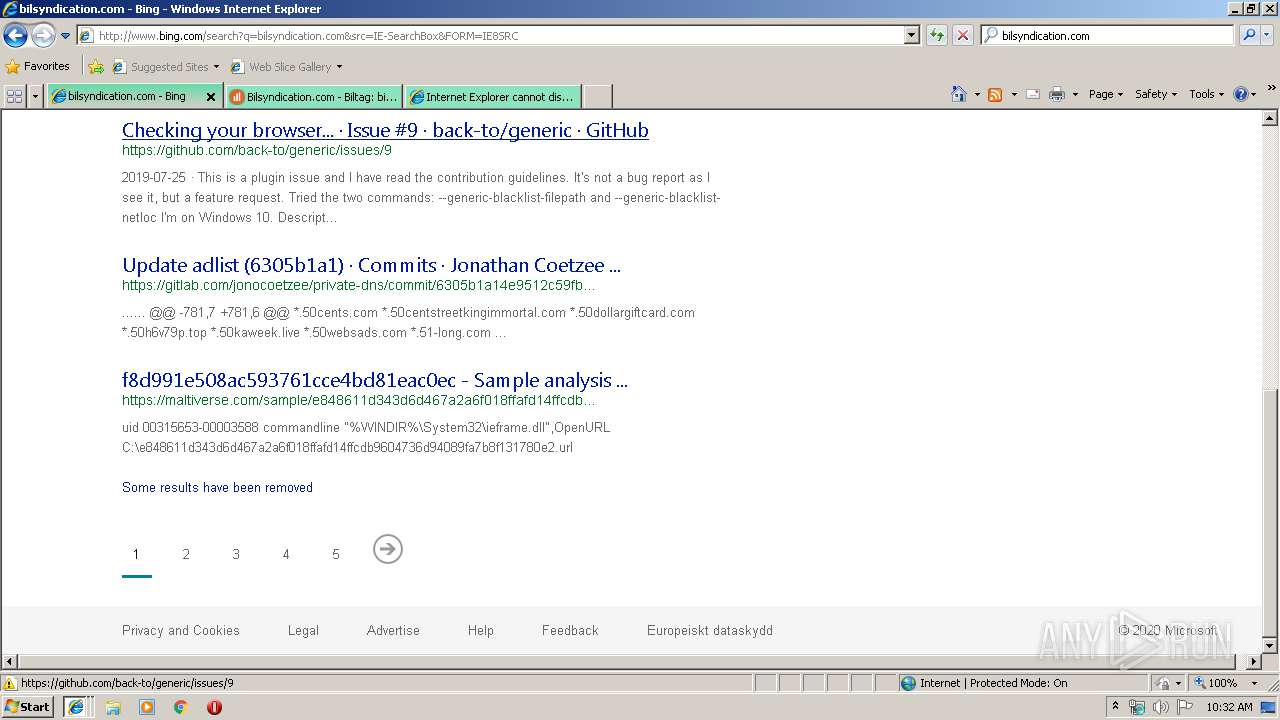Click the Next page arrow circle
The width and height of the screenshot is (1280, 720).
pyautogui.click(x=388, y=549)
